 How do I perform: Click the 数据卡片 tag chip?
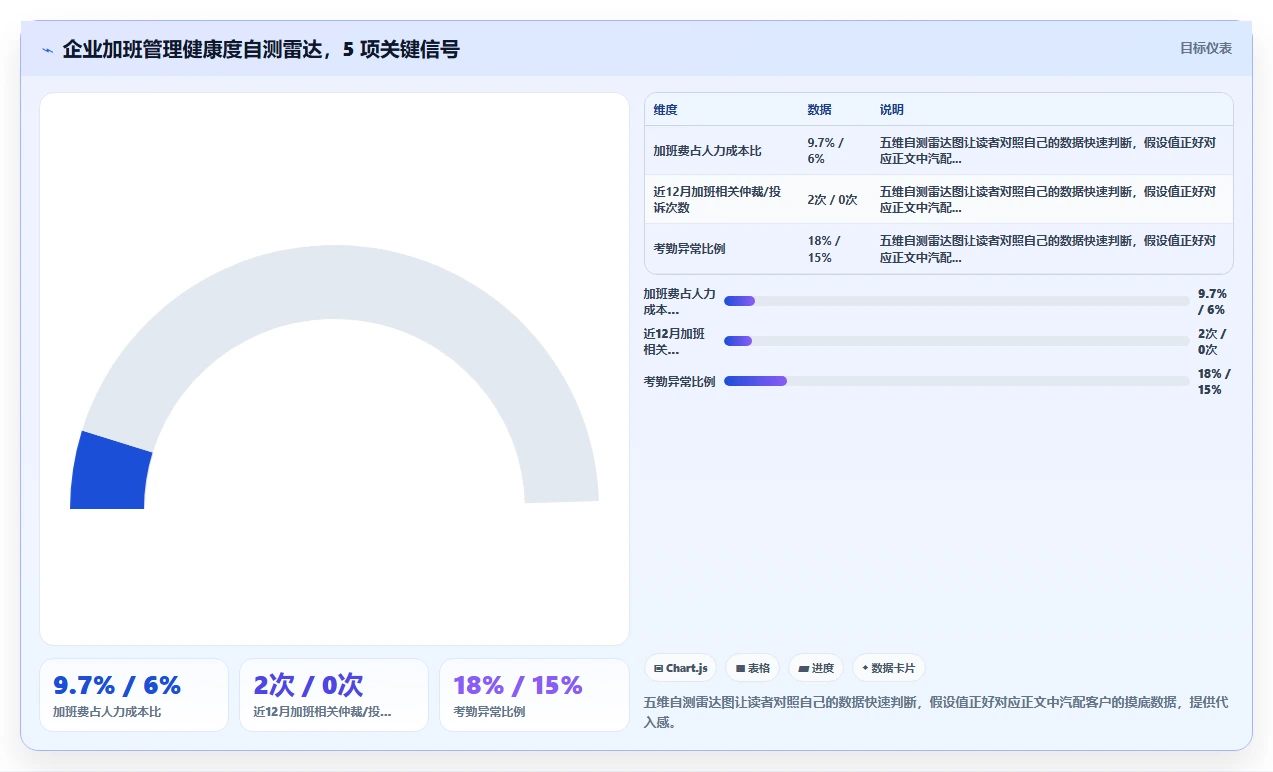click(889, 668)
